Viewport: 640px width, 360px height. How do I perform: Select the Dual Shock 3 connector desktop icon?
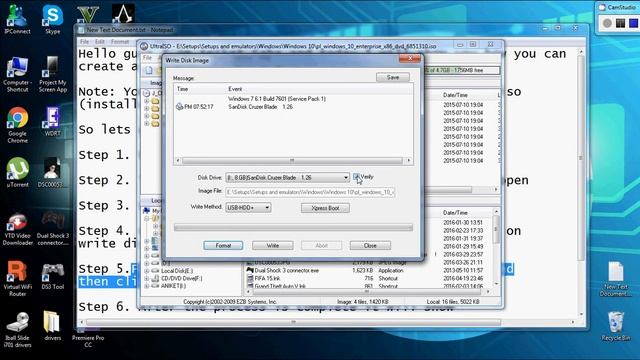[x=53, y=229]
